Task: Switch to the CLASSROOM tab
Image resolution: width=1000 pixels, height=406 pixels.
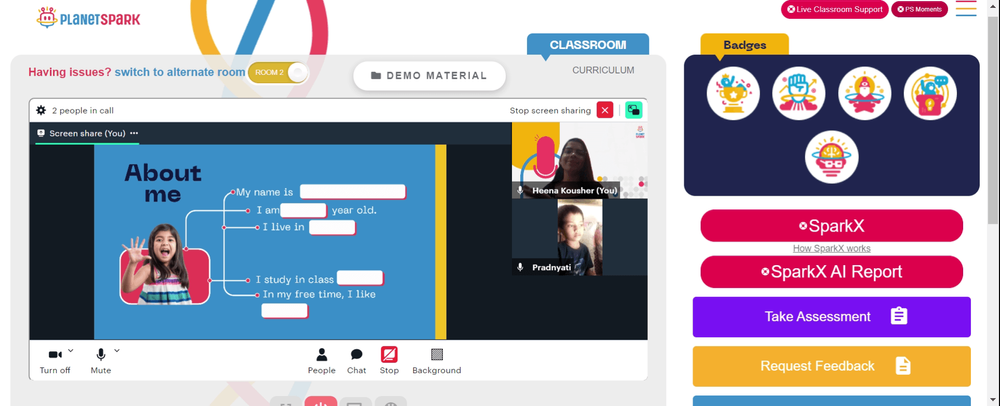Action: point(588,45)
